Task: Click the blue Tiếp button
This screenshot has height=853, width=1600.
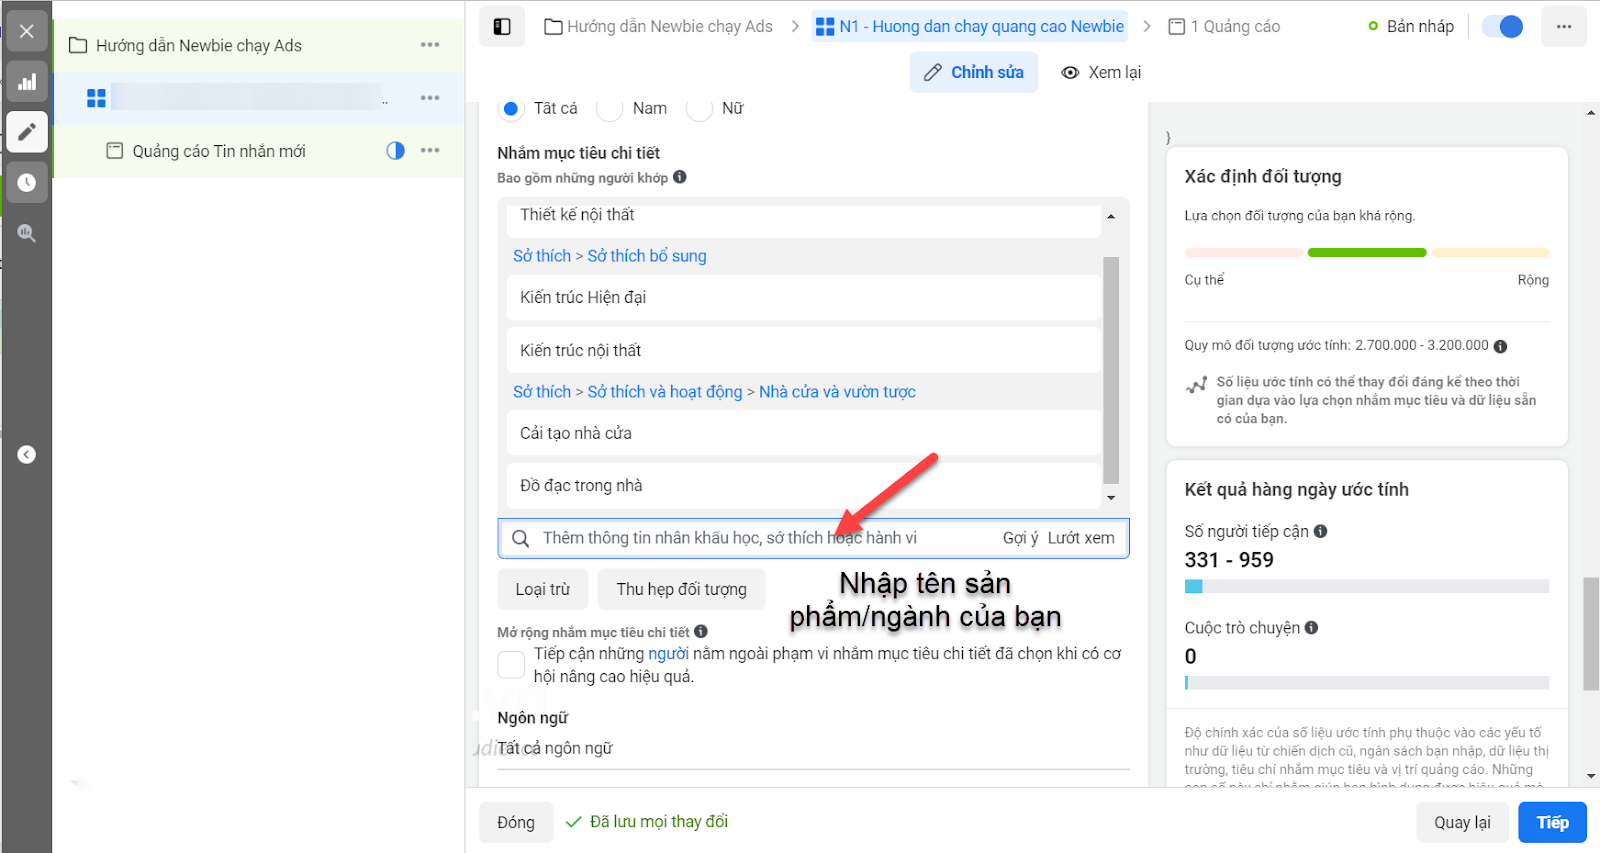Action: point(1553,823)
